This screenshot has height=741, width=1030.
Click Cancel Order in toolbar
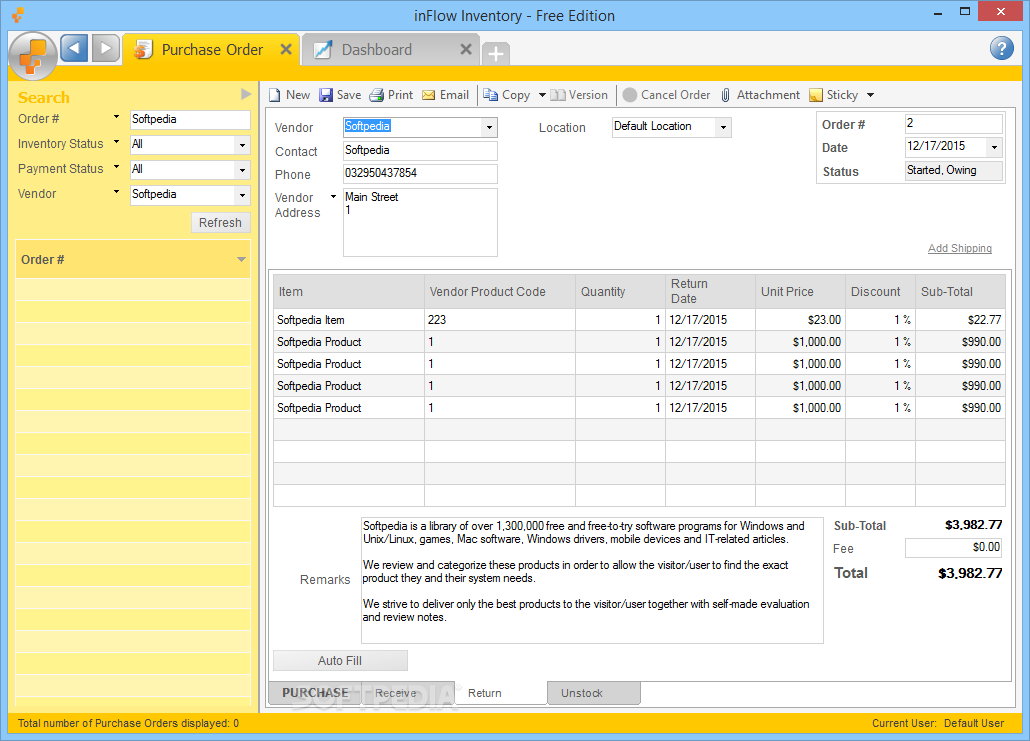pyautogui.click(x=667, y=95)
